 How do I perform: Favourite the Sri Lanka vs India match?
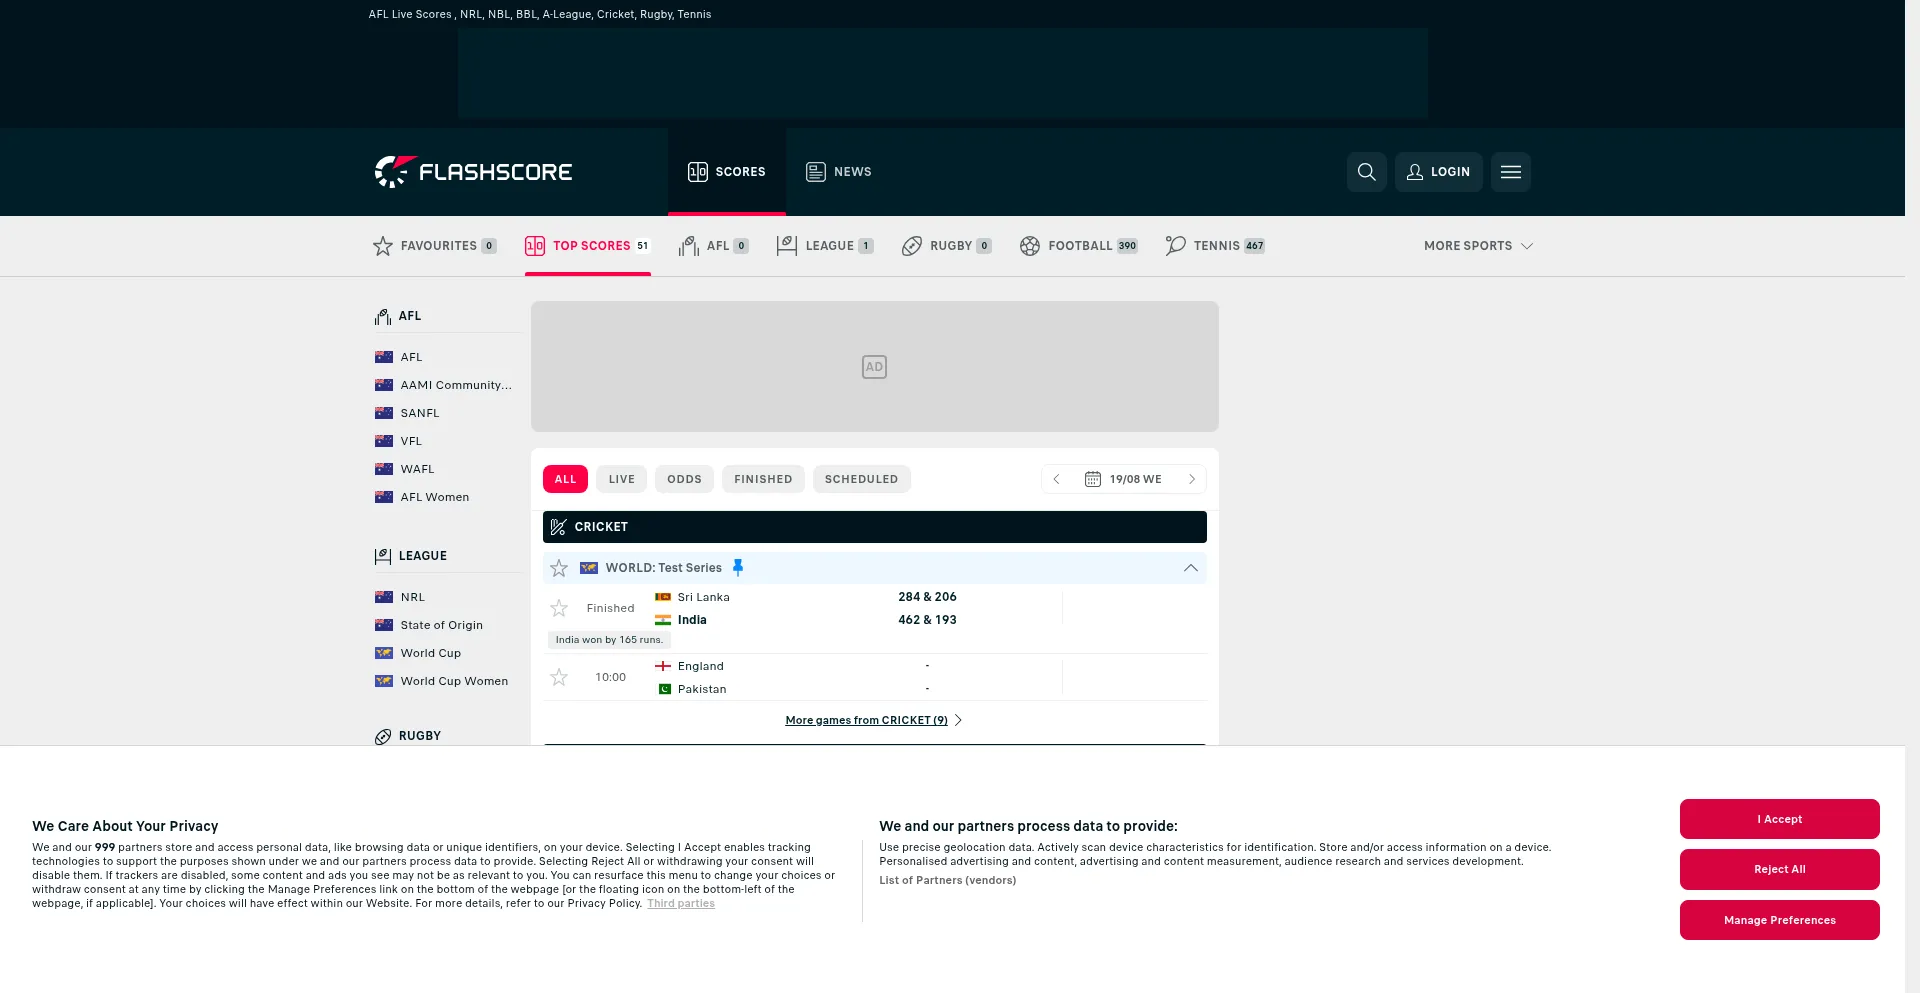[559, 608]
